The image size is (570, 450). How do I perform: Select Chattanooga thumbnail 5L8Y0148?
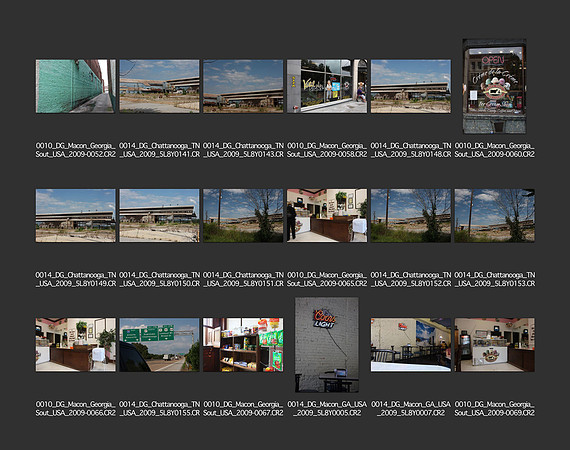tap(411, 86)
